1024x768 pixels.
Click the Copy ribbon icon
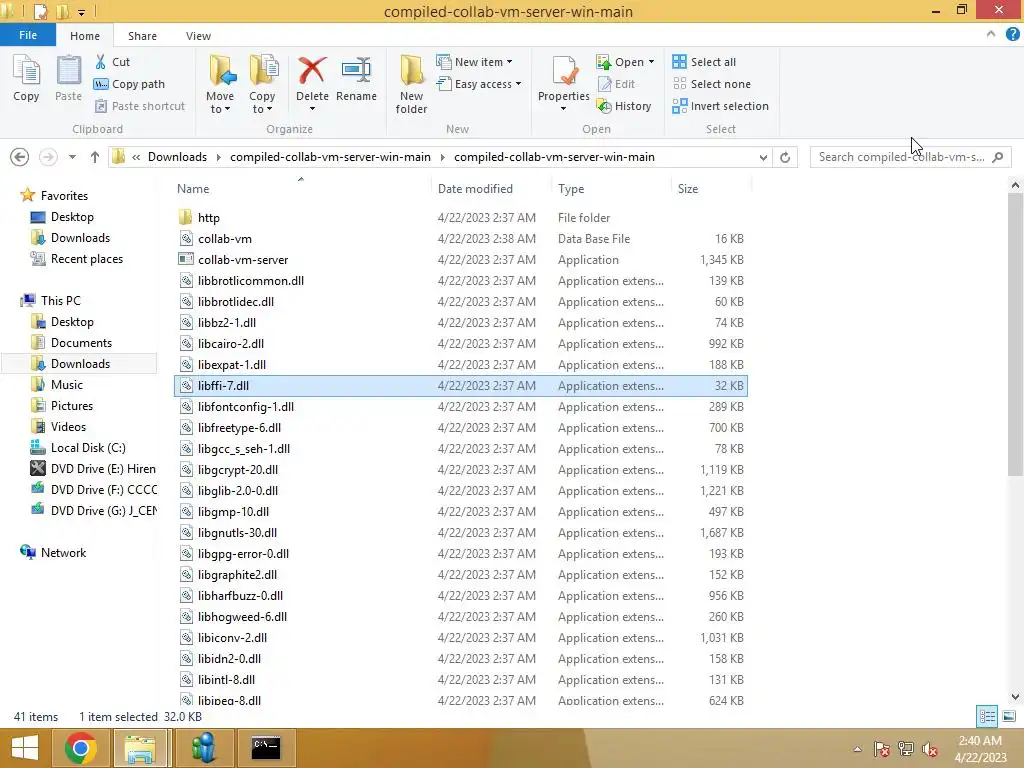(x=26, y=78)
